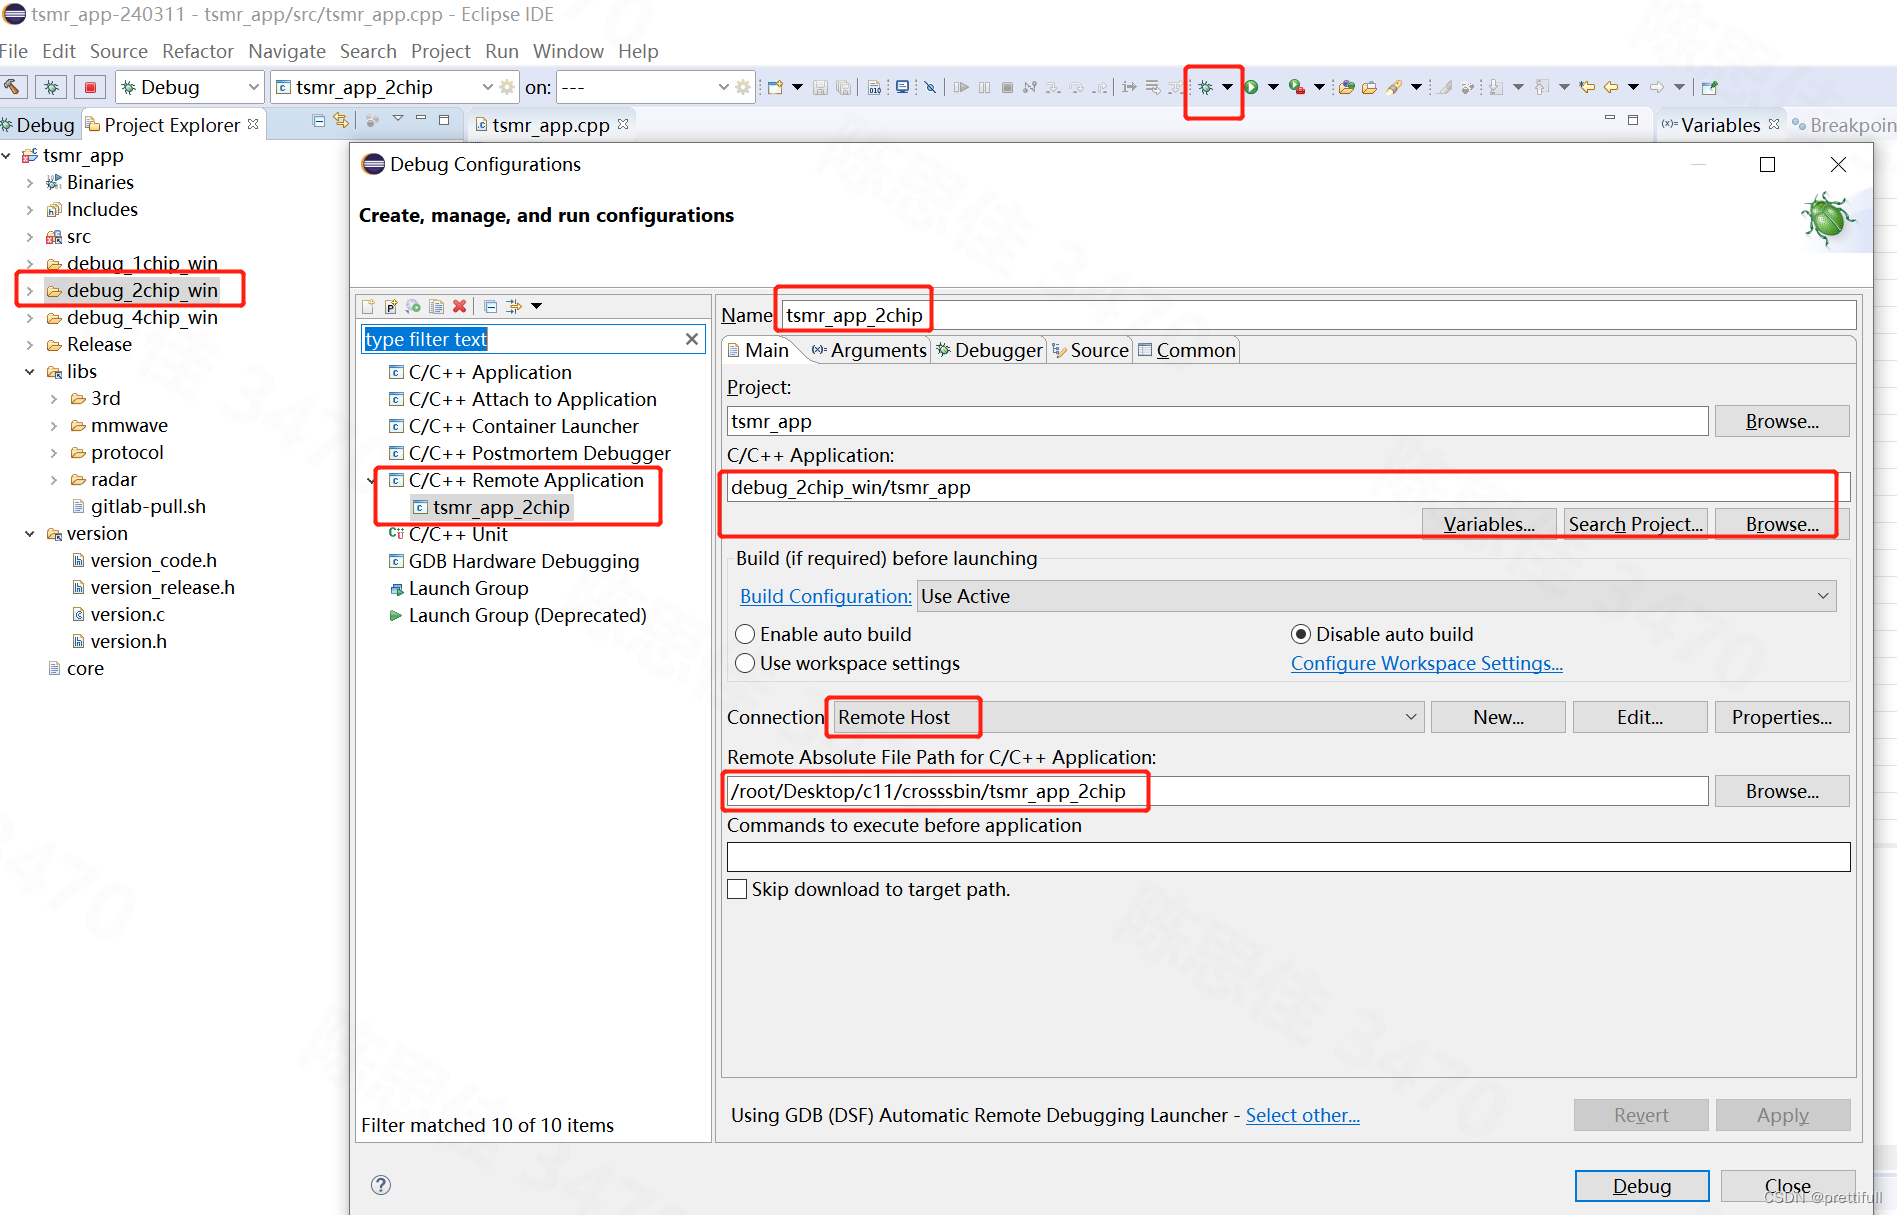Image resolution: width=1897 pixels, height=1215 pixels.
Task: Open the Refactor menu
Action: 198,51
